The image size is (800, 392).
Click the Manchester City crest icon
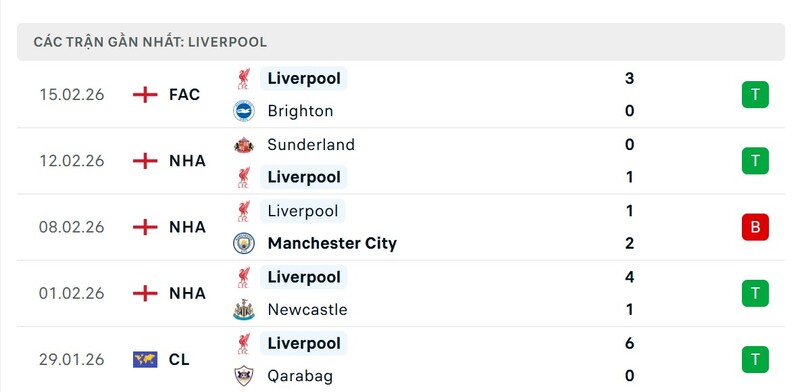click(x=244, y=243)
